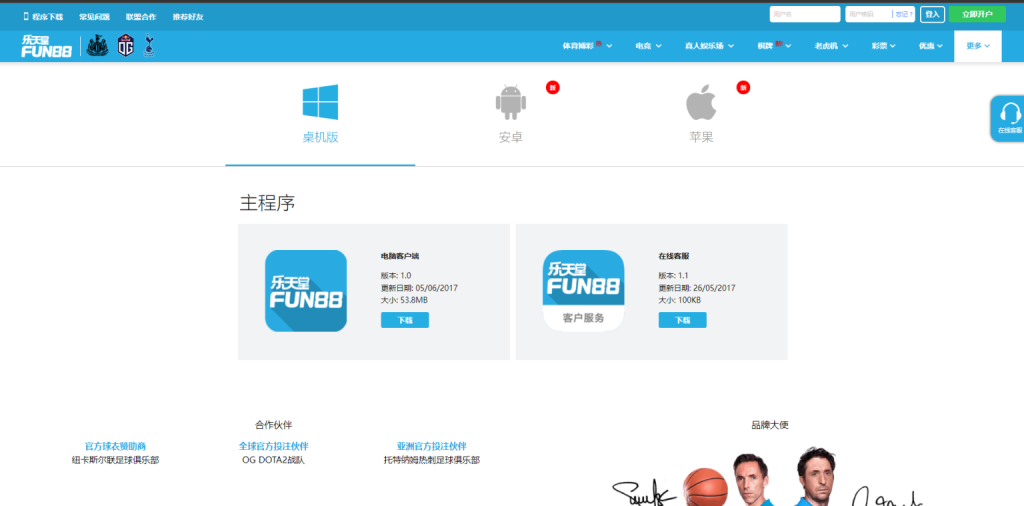This screenshot has height=506, width=1024.
Task: Click the red 新 badge on 安卓
Action: 552,87
